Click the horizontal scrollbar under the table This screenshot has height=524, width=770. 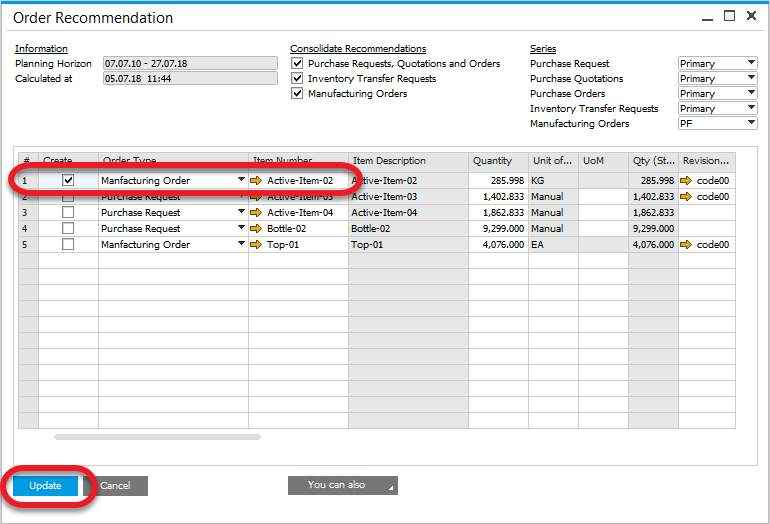click(157, 437)
